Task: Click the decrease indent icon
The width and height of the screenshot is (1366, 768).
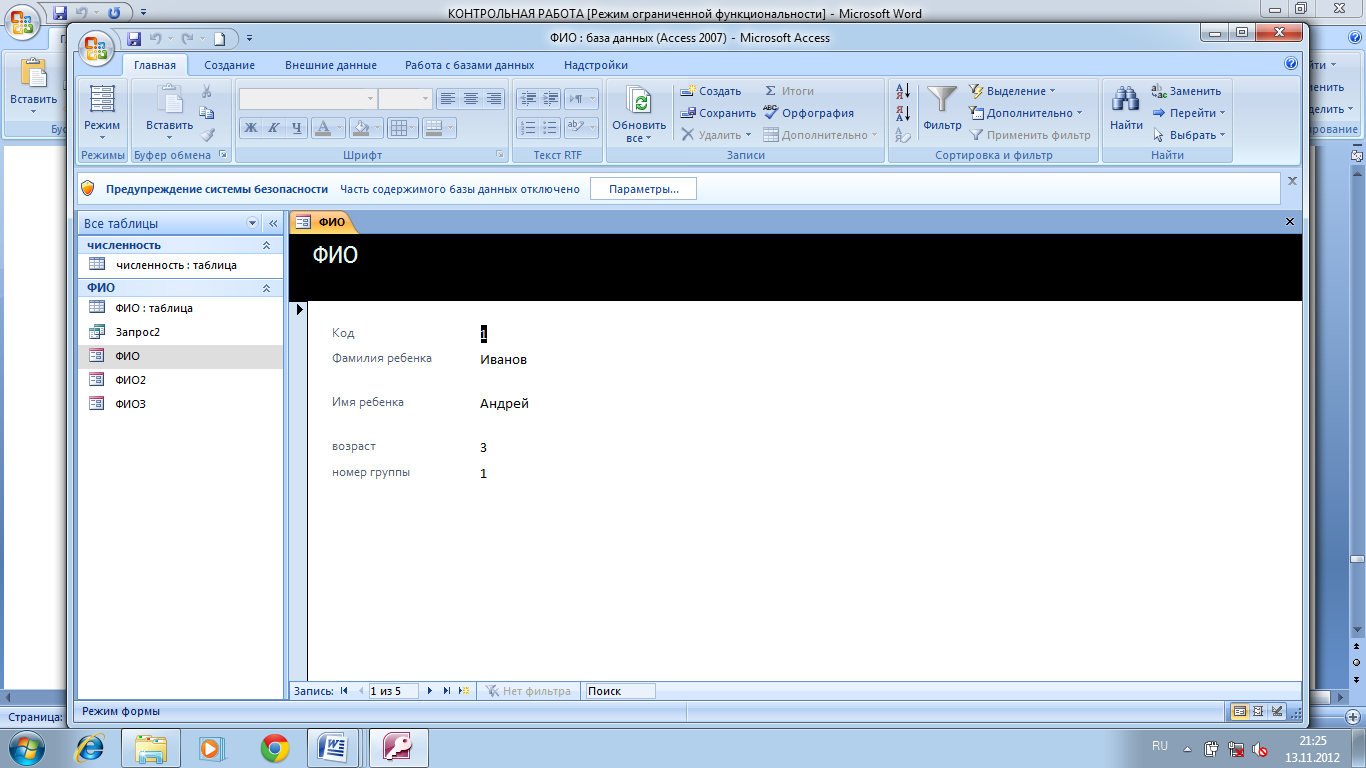Action: (527, 99)
